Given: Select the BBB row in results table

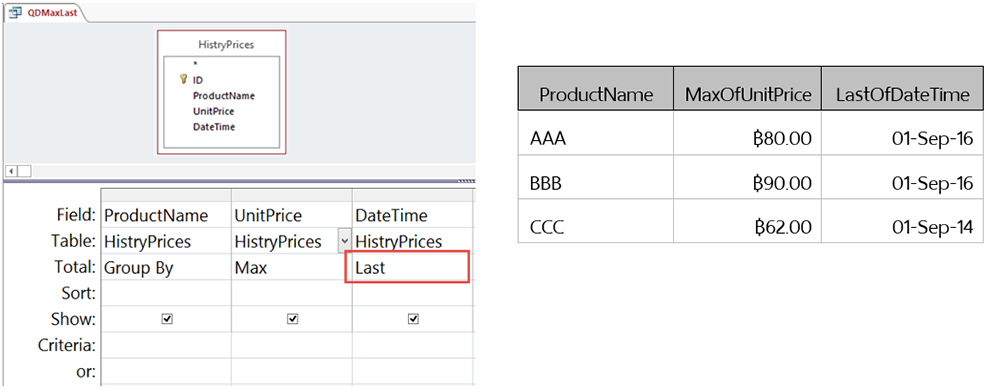Looking at the screenshot, I should [751, 184].
